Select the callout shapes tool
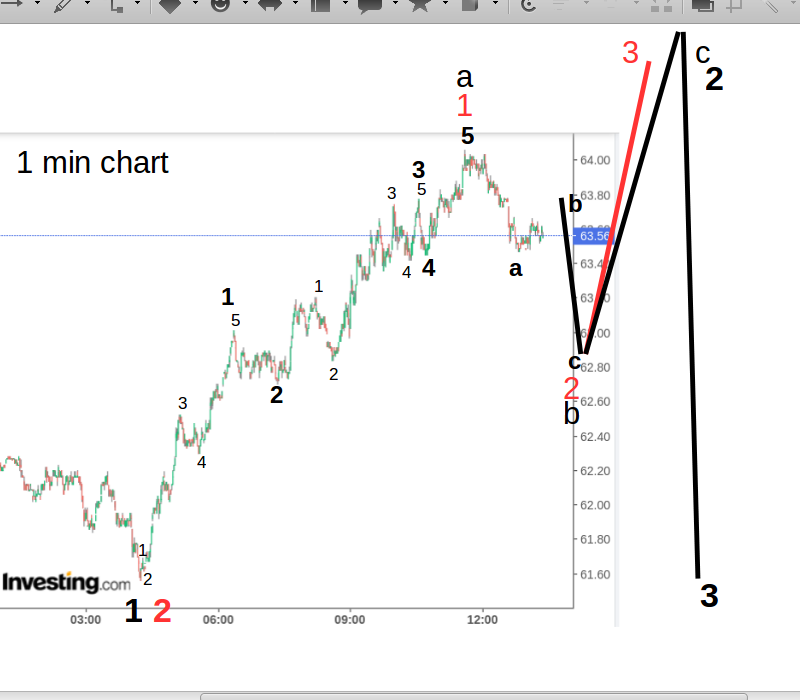This screenshot has width=800, height=700. tap(368, 8)
